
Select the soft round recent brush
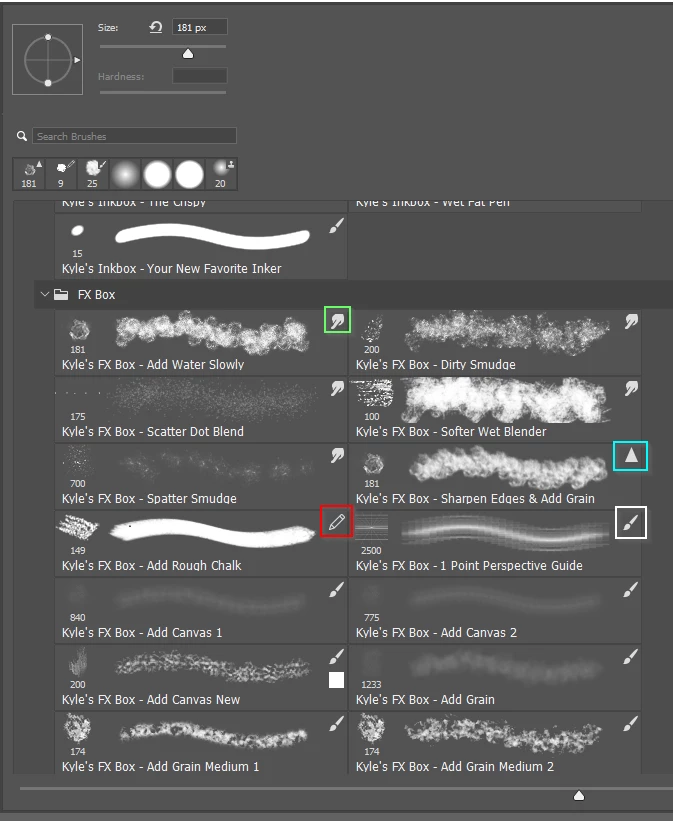click(x=125, y=174)
